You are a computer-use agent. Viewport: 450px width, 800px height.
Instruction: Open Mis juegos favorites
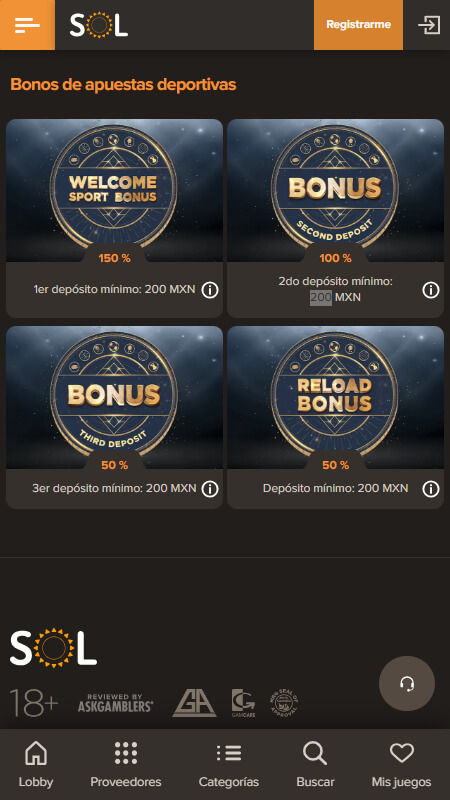coord(401,764)
